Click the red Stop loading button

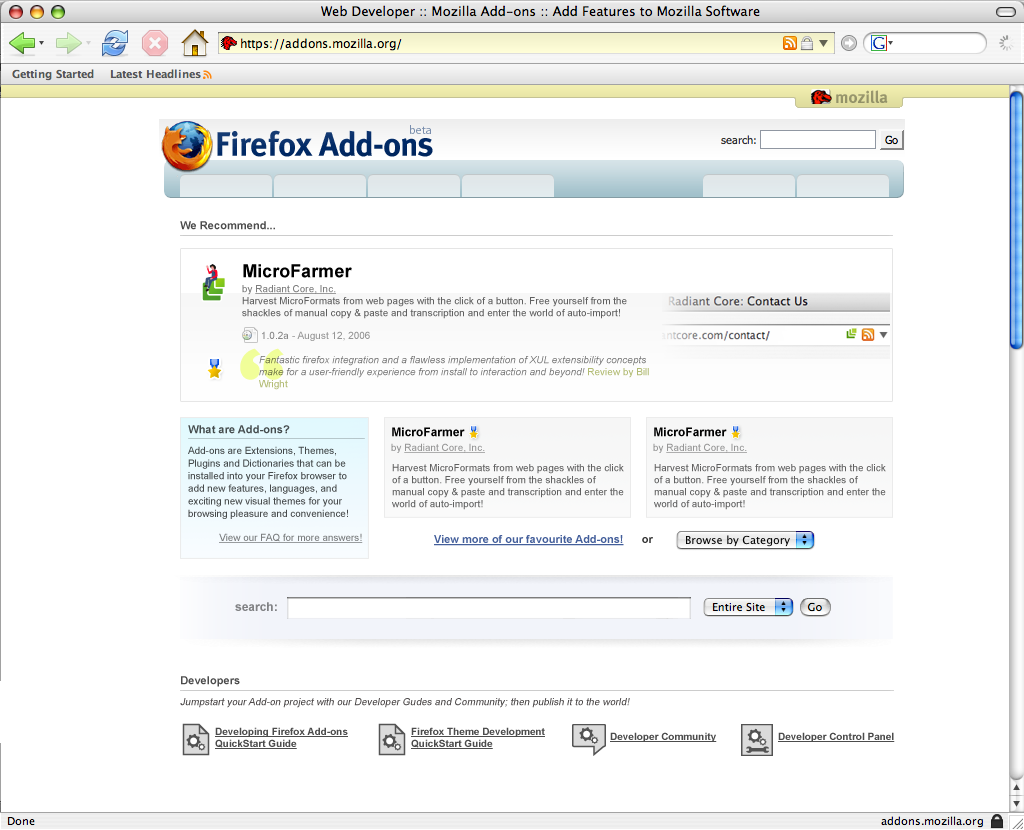155,44
